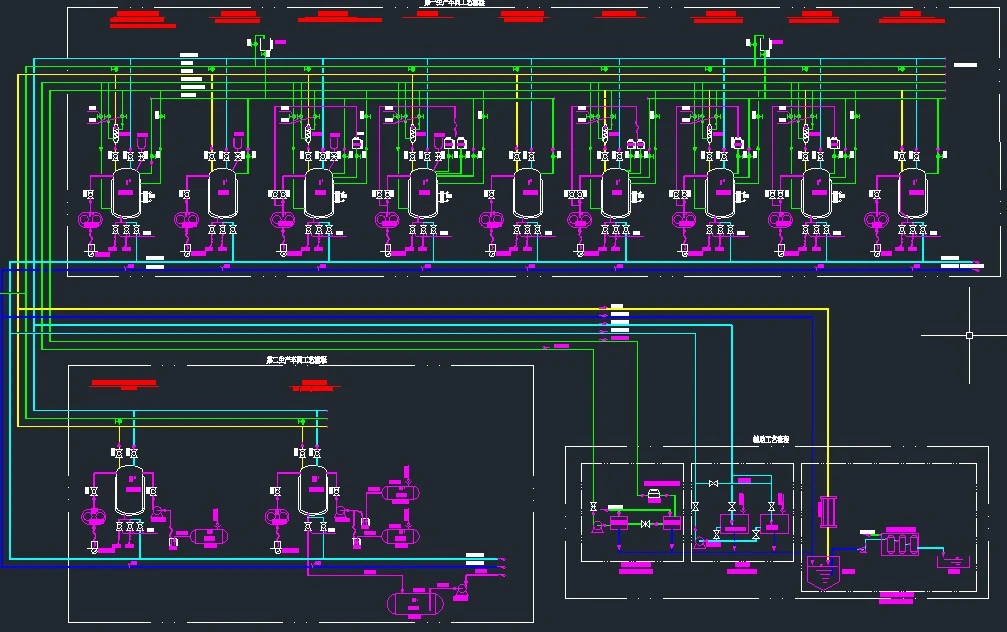Select the leftmost reactor vessel in the top row
The image size is (1007, 632).
click(126, 191)
